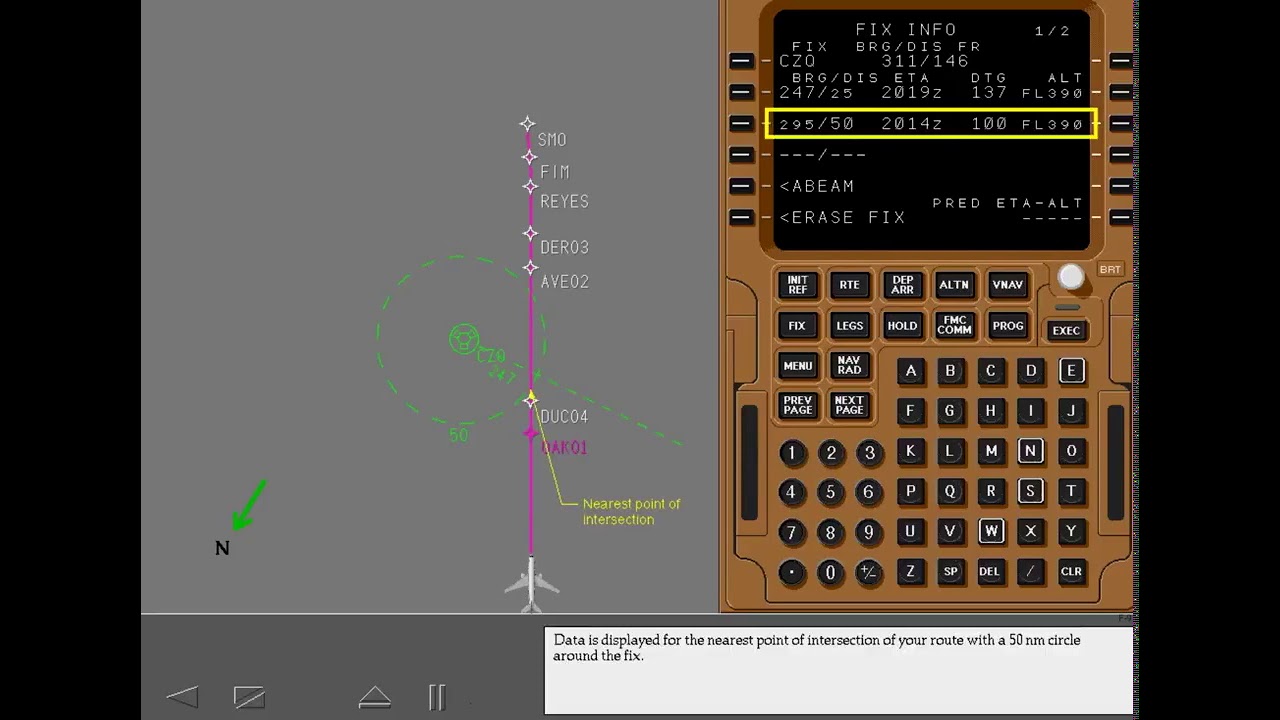Select the FIX function key
The width and height of the screenshot is (1280, 720).
[797, 326]
